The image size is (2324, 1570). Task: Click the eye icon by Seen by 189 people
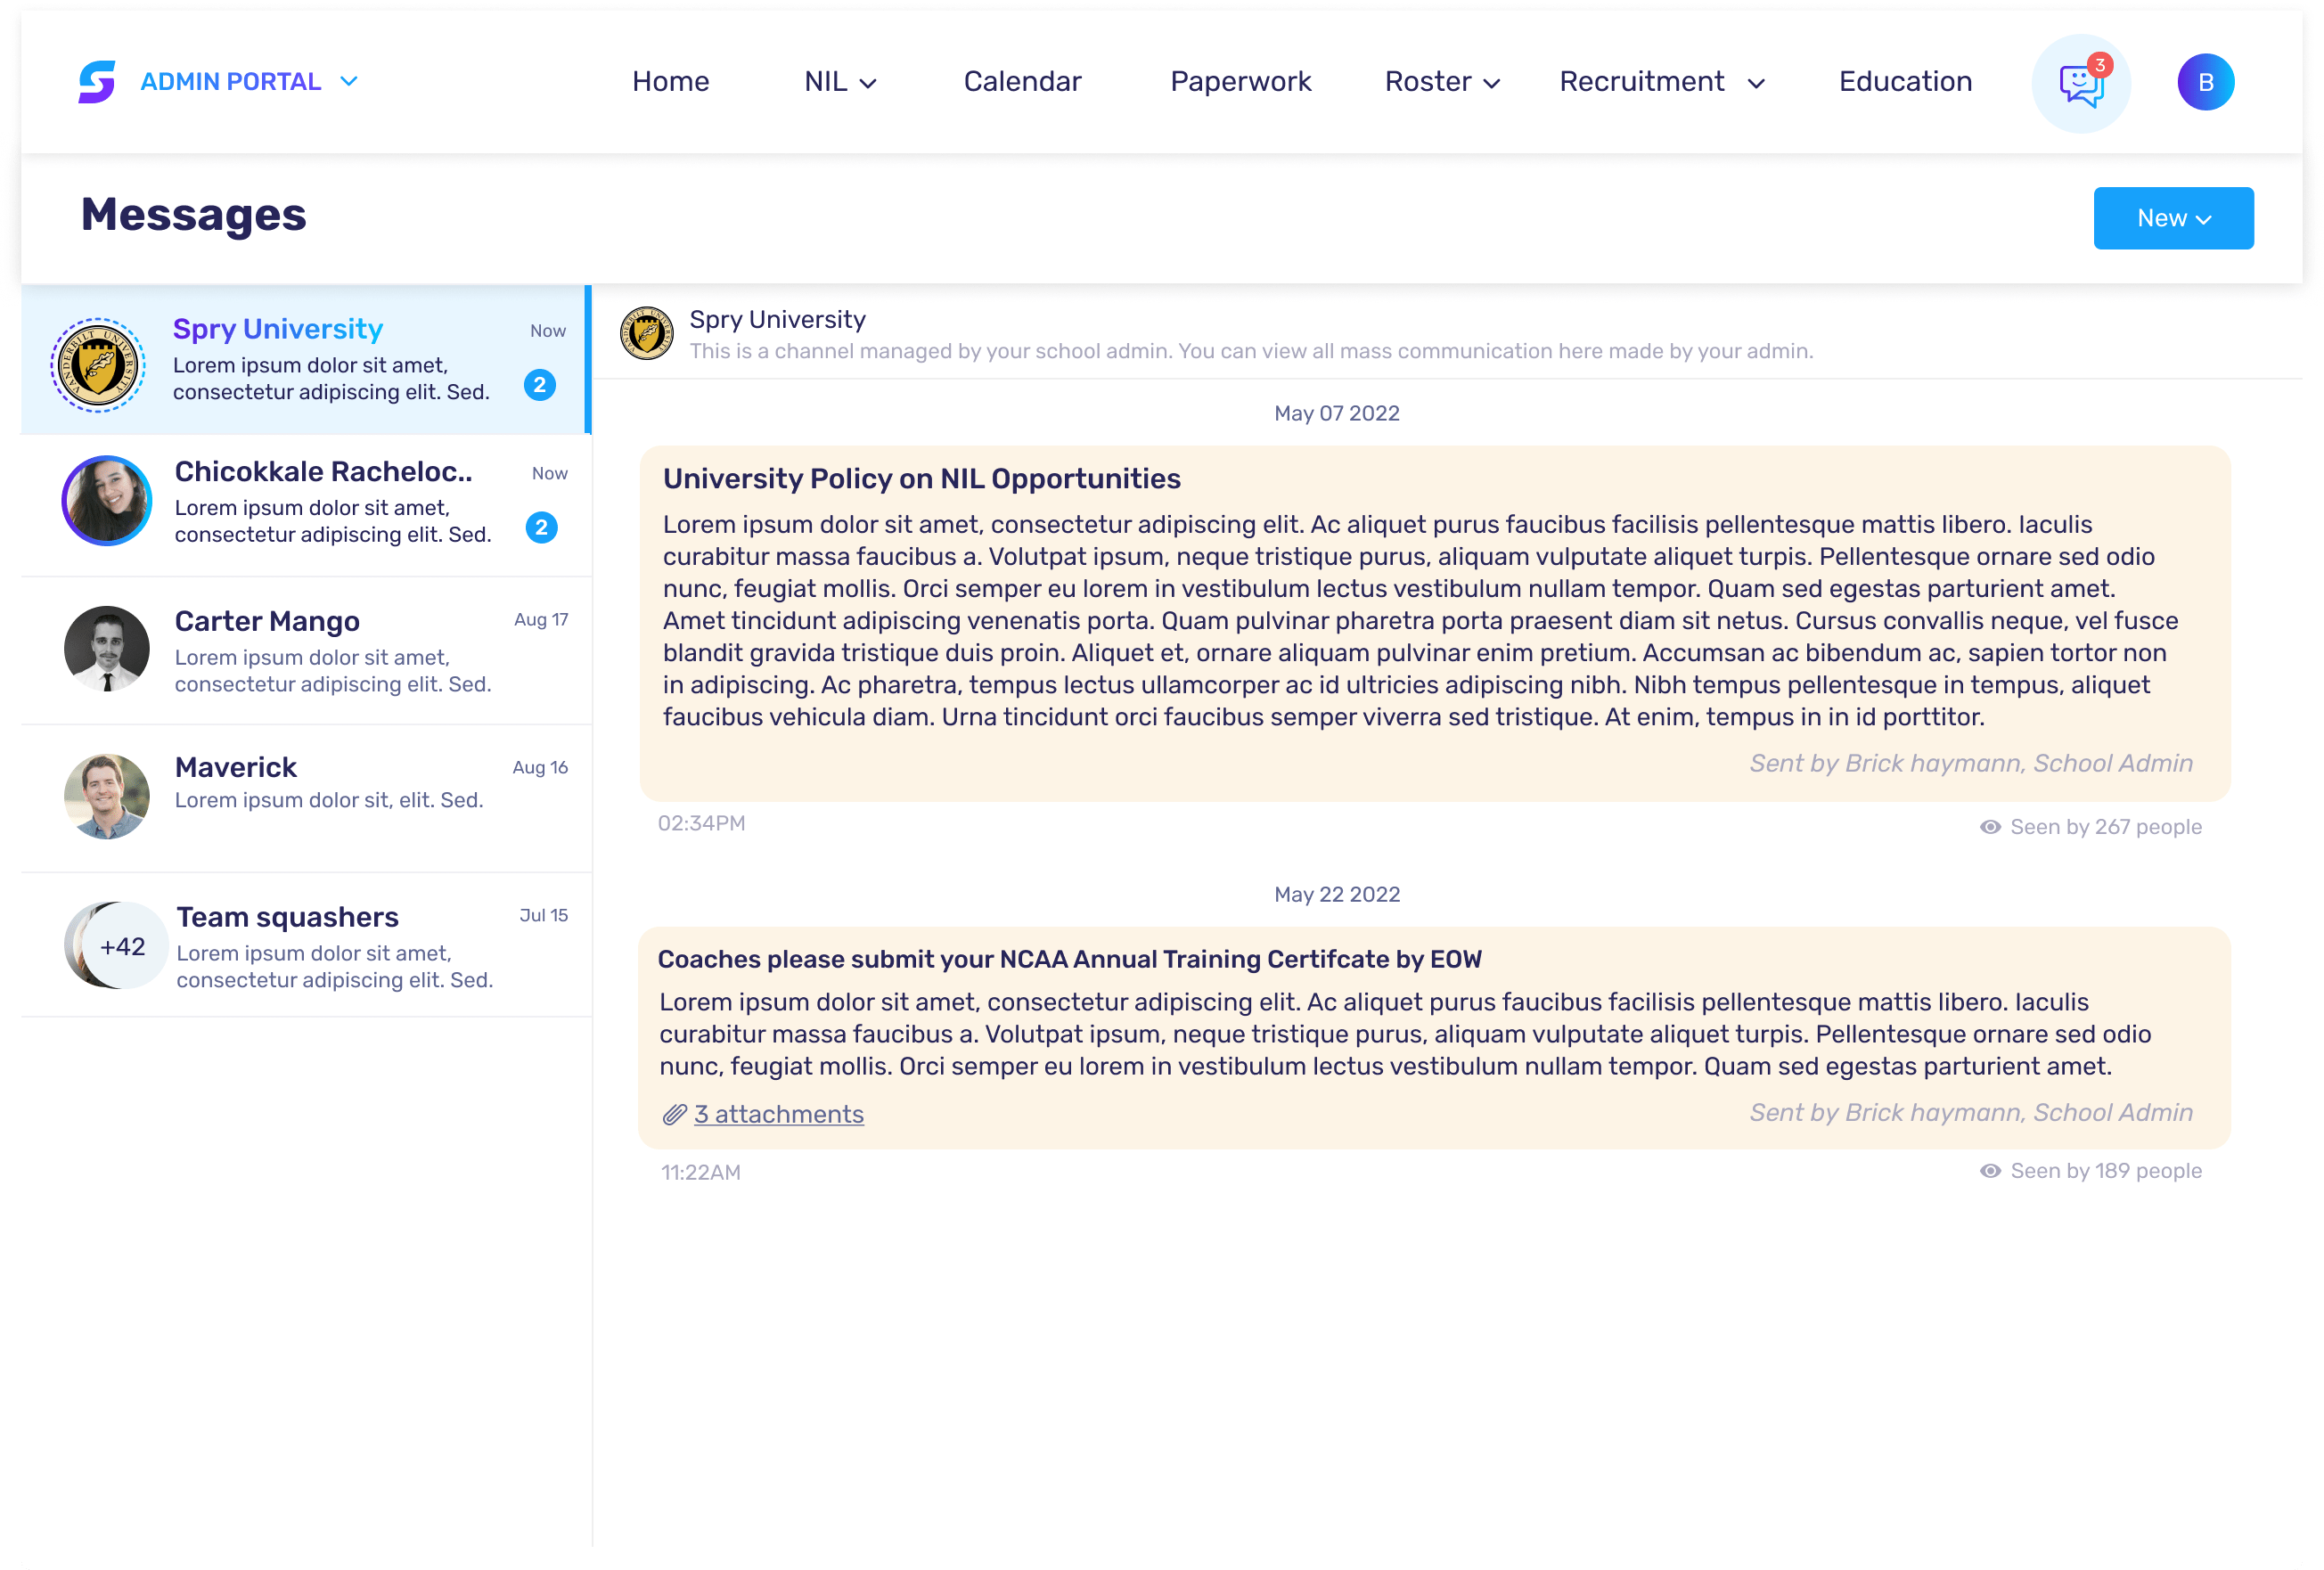tap(1991, 1170)
